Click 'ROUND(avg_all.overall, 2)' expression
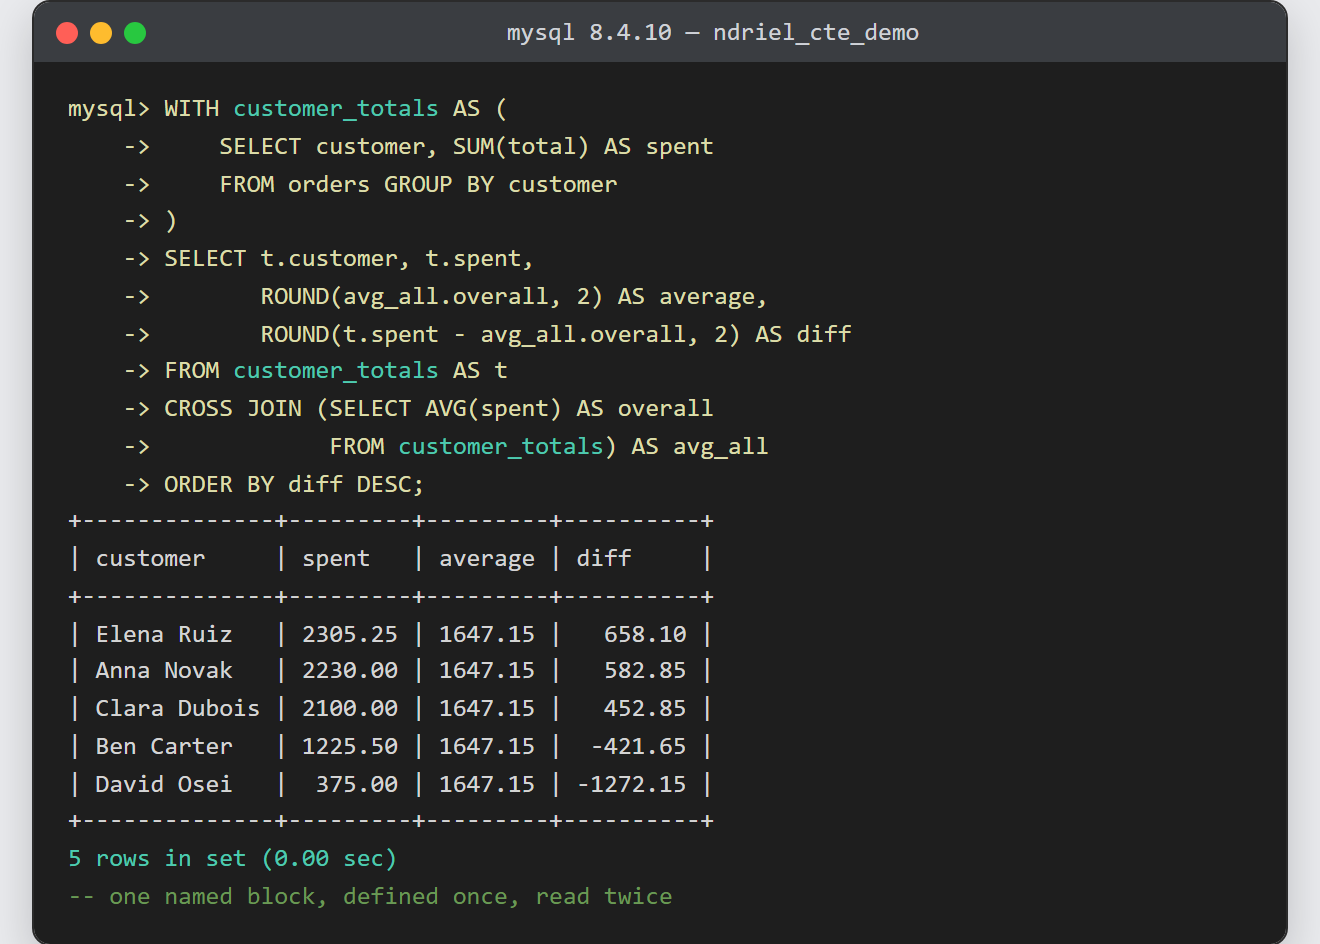Viewport: 1320px width, 944px height. coord(432,296)
